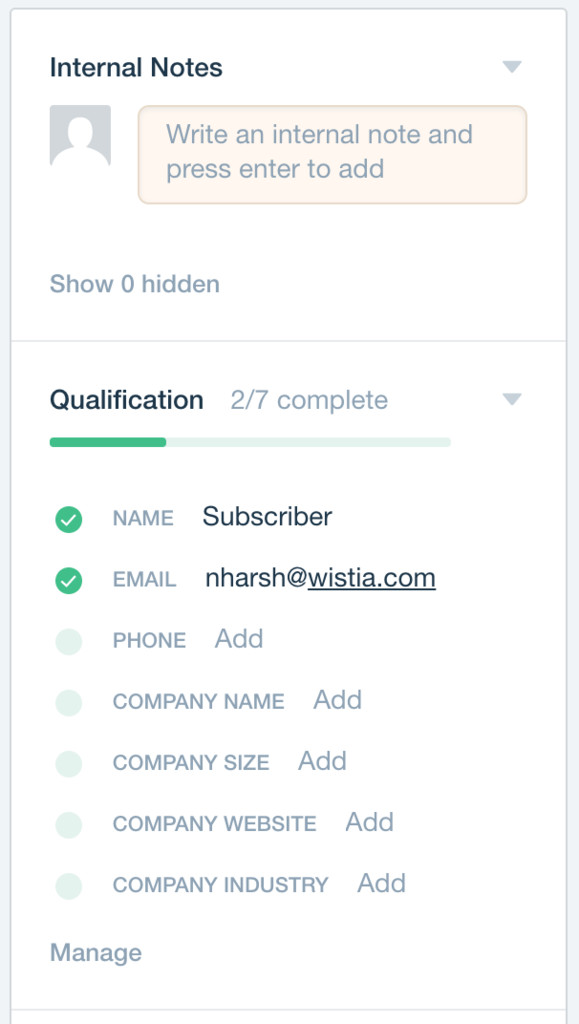Click the empty circle beside COMPANY WEBSITE
Image resolution: width=579 pixels, height=1024 pixels.
69,825
